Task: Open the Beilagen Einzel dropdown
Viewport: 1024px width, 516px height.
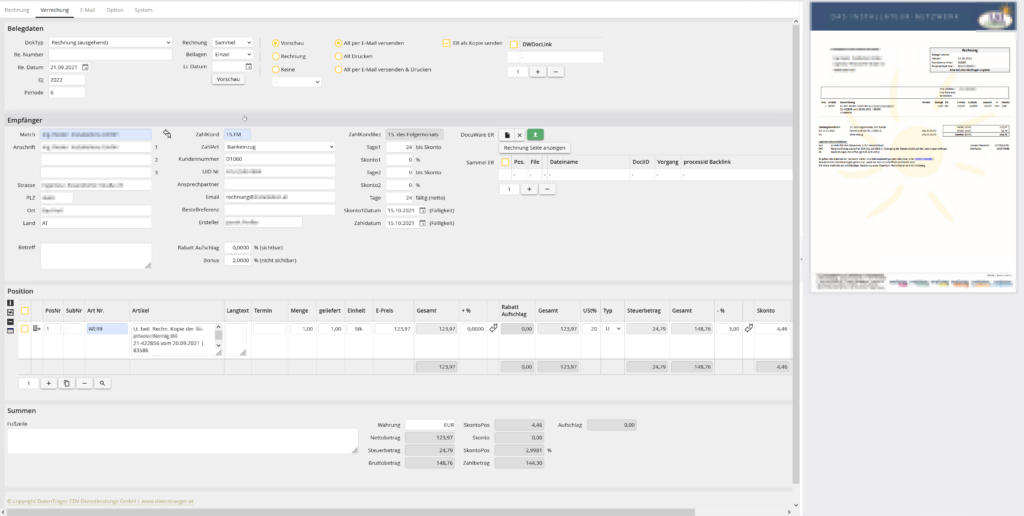Action: (x=232, y=54)
